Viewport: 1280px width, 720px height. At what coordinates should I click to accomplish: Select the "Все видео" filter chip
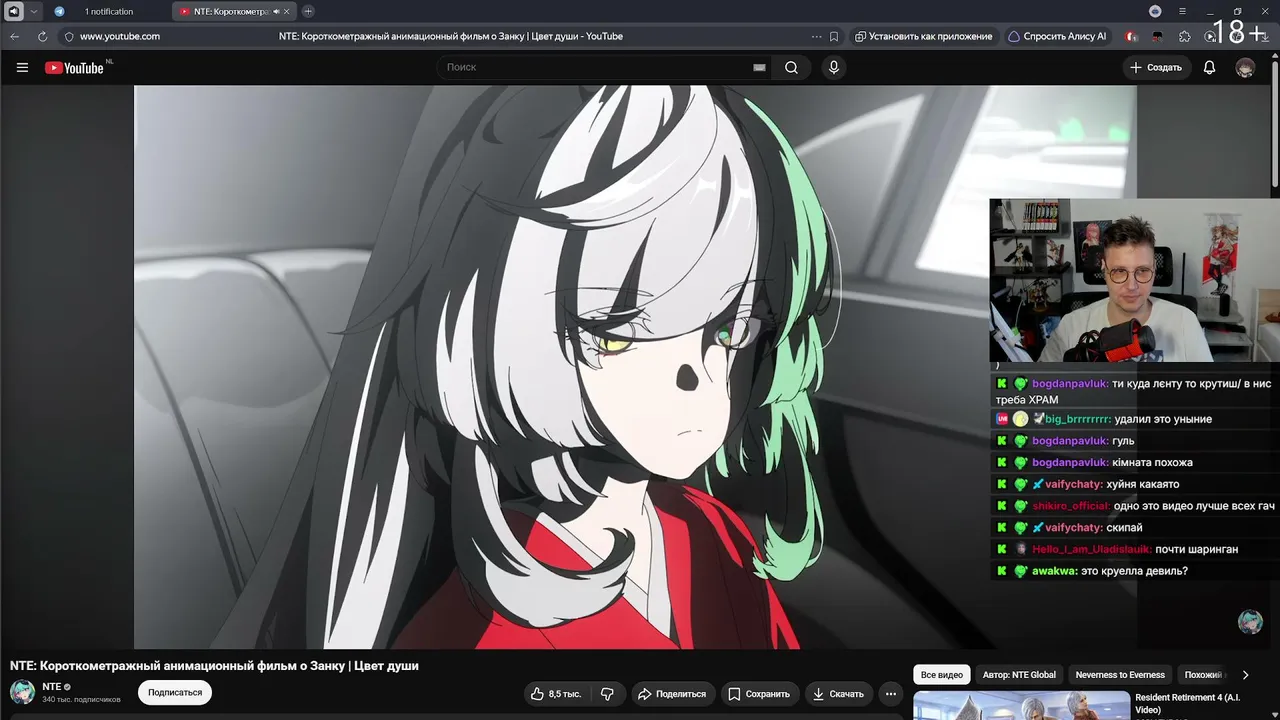coord(942,675)
